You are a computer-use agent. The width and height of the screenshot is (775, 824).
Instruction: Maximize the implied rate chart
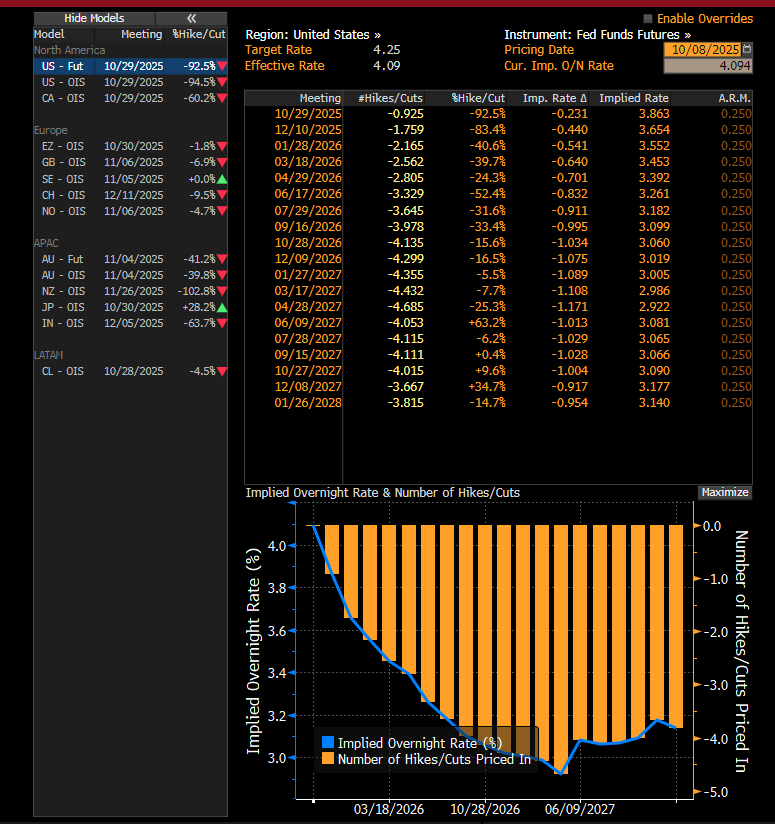(724, 492)
